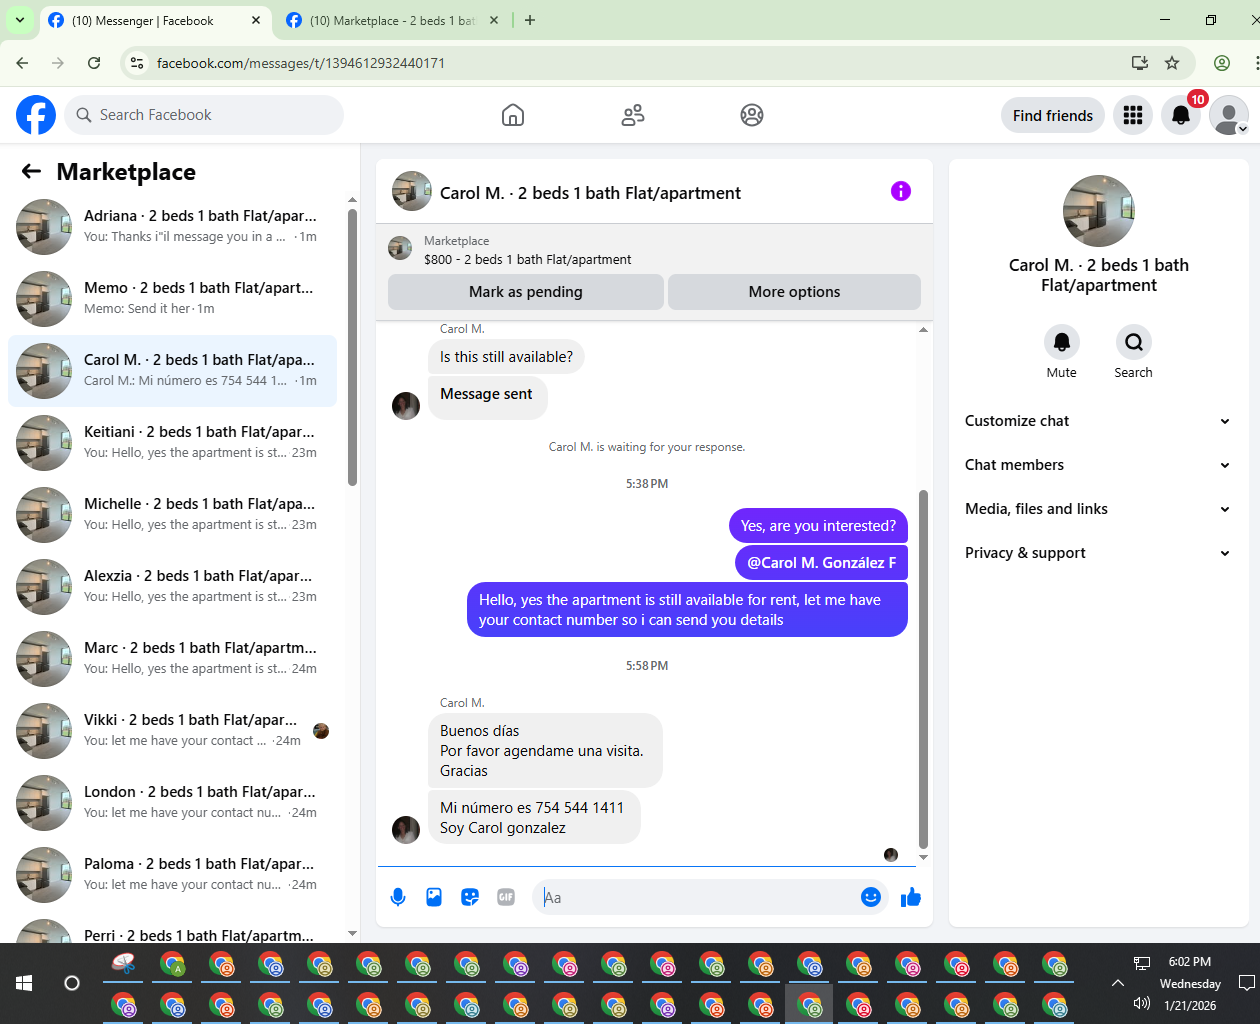Go to the Home feed icon
The width and height of the screenshot is (1260, 1024).
513,115
